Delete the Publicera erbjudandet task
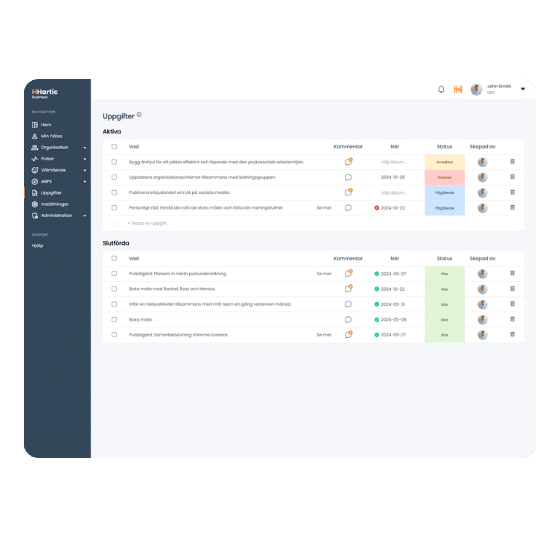The height and width of the screenshot is (537, 560). (x=512, y=192)
